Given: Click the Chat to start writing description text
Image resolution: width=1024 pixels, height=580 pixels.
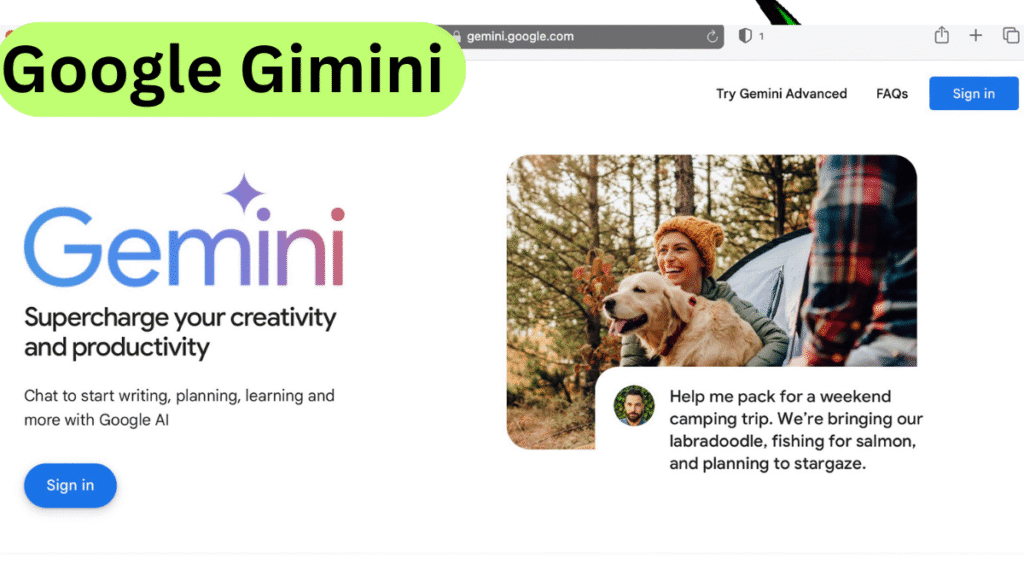Looking at the screenshot, I should 179,408.
